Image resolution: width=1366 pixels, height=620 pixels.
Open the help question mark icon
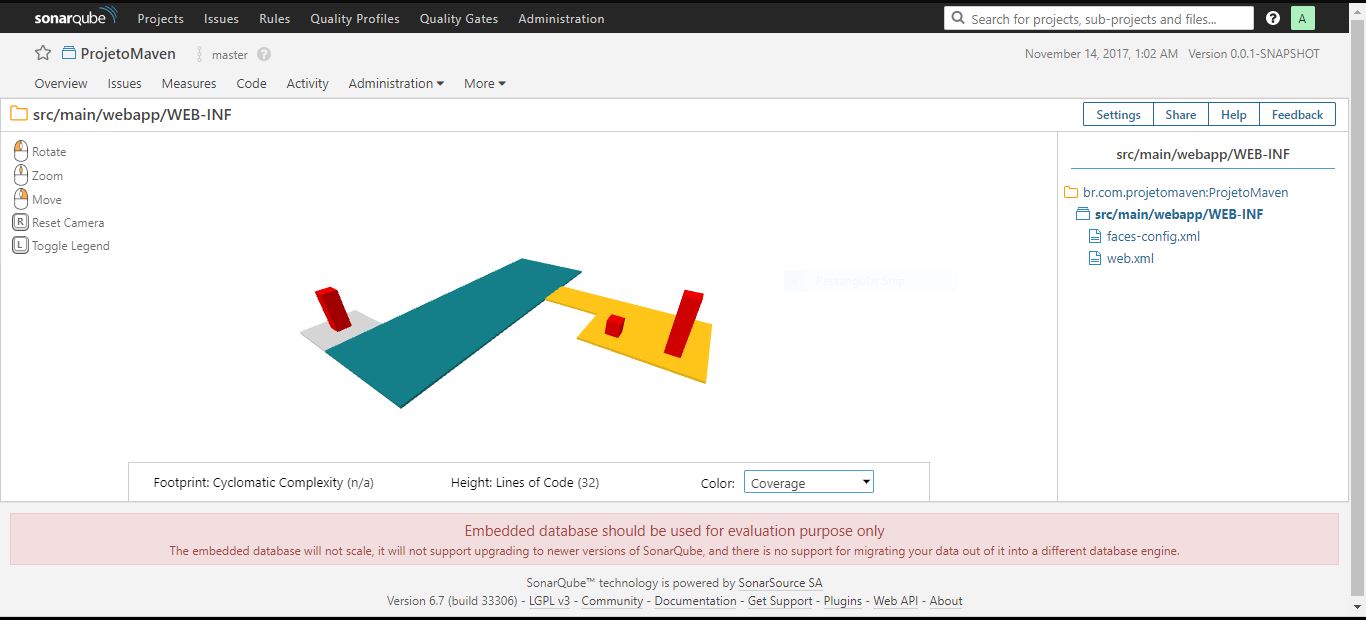click(x=1273, y=18)
